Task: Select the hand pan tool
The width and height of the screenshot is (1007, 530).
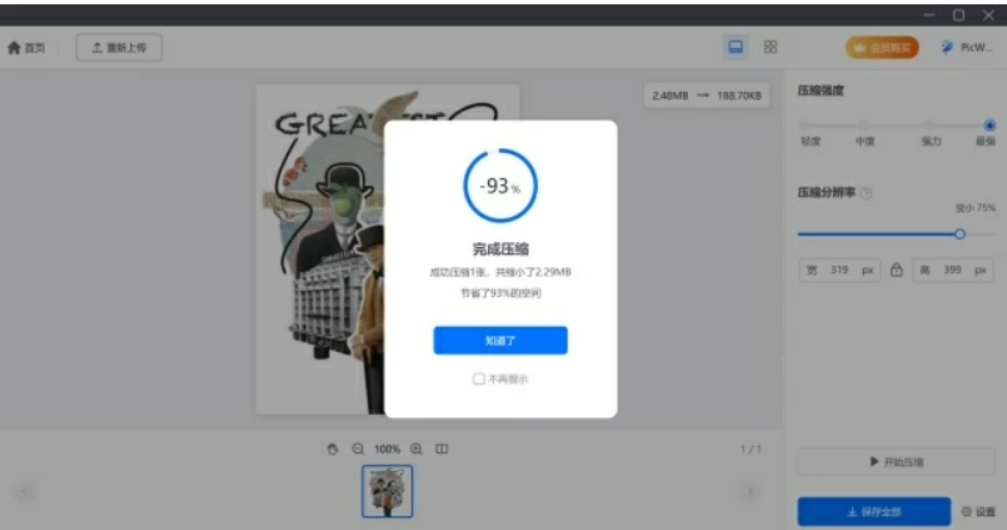Action: 332,449
